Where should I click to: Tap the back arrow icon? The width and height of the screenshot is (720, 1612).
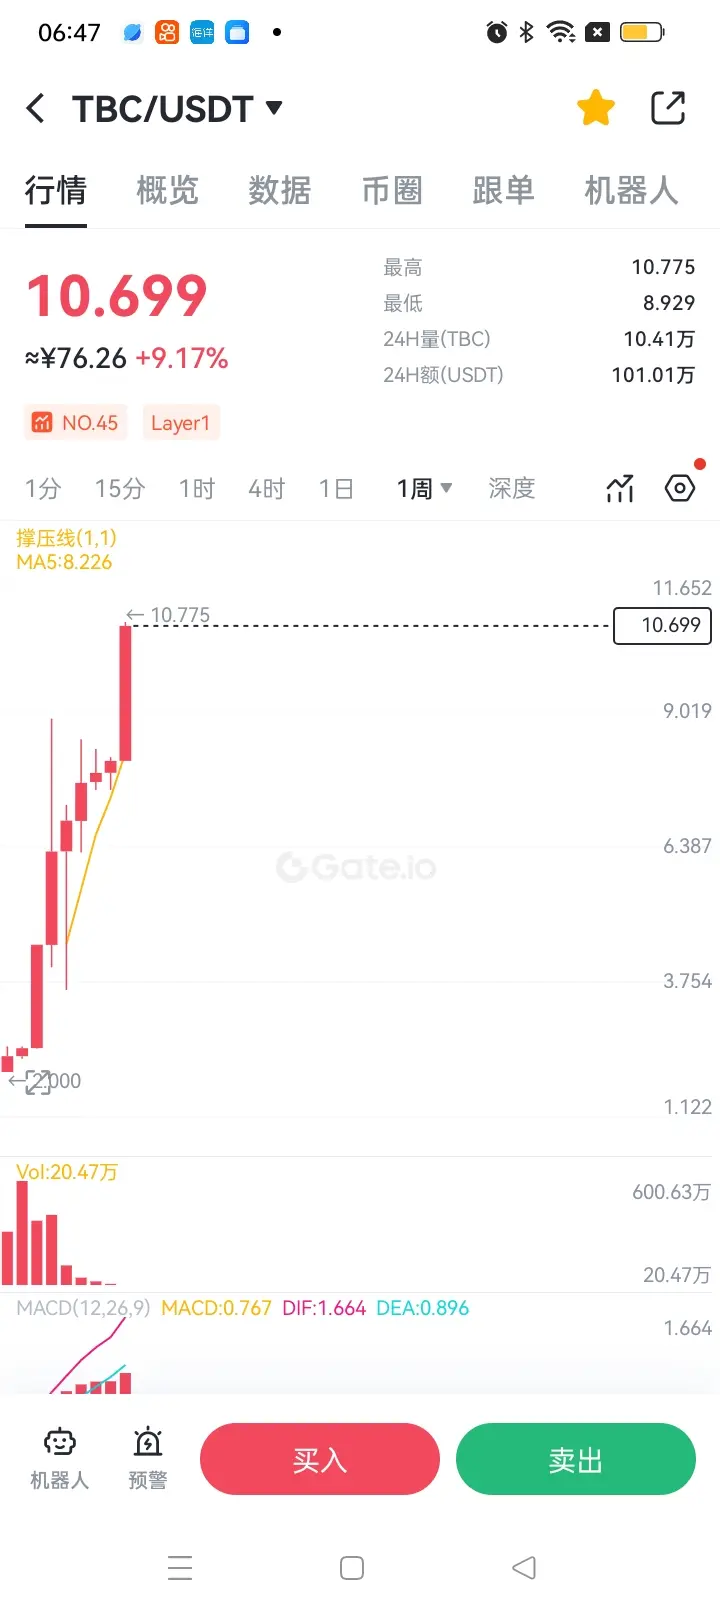[36, 108]
